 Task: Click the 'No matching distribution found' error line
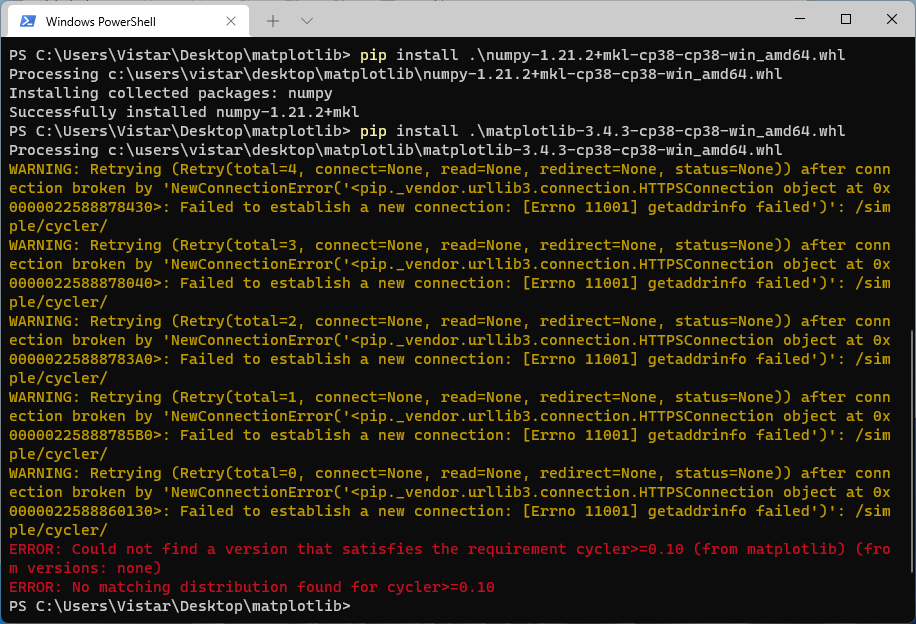252,587
